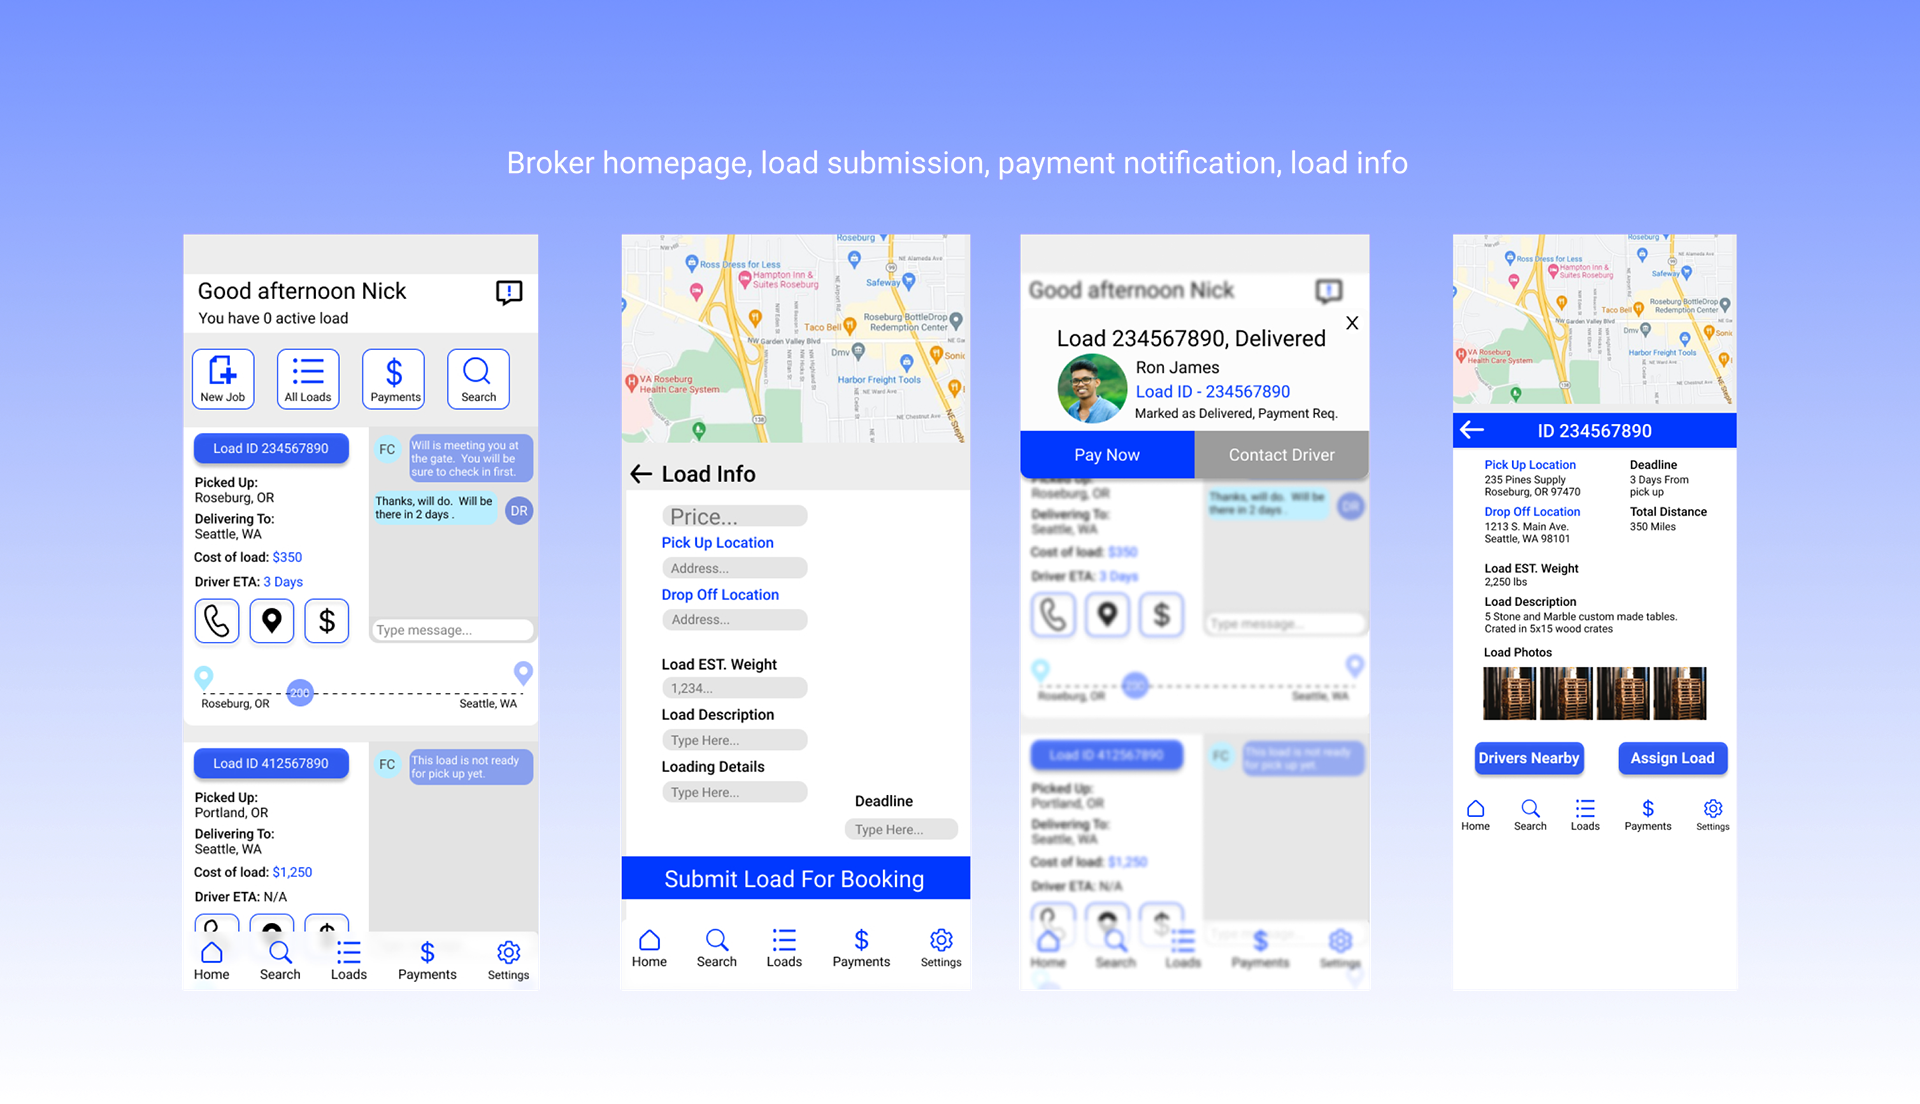Open Loads in load detail screen nav

tap(1585, 815)
